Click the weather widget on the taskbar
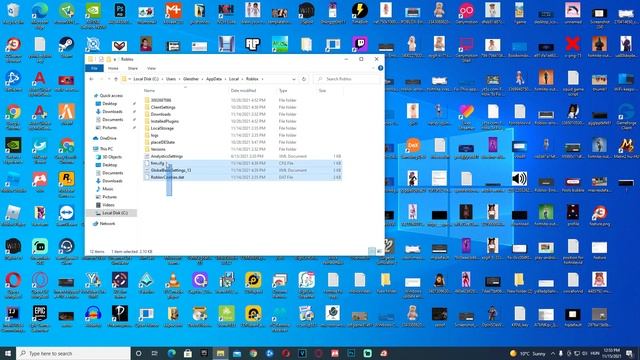The image size is (640, 360). pos(527,353)
